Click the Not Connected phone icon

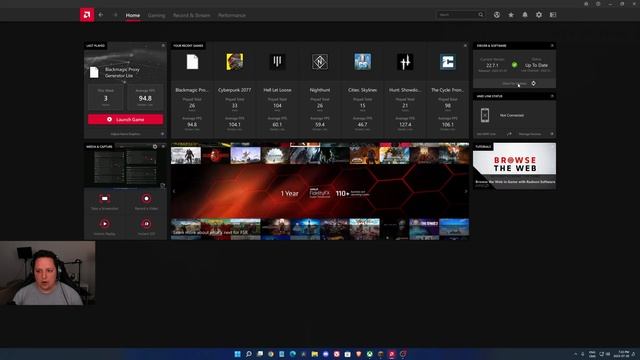coord(484,115)
